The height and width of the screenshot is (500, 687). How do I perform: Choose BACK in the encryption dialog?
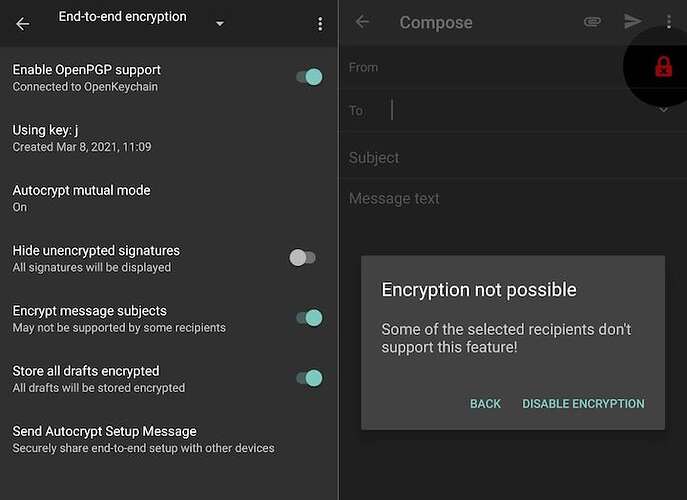485,404
